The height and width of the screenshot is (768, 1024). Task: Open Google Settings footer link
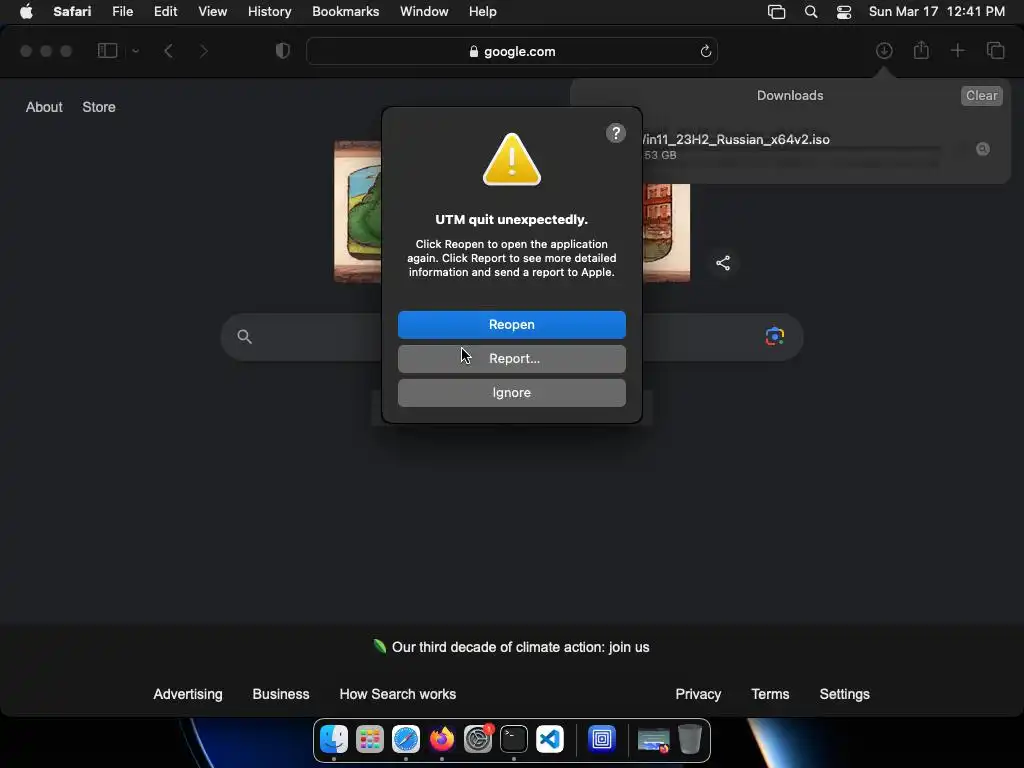844,694
